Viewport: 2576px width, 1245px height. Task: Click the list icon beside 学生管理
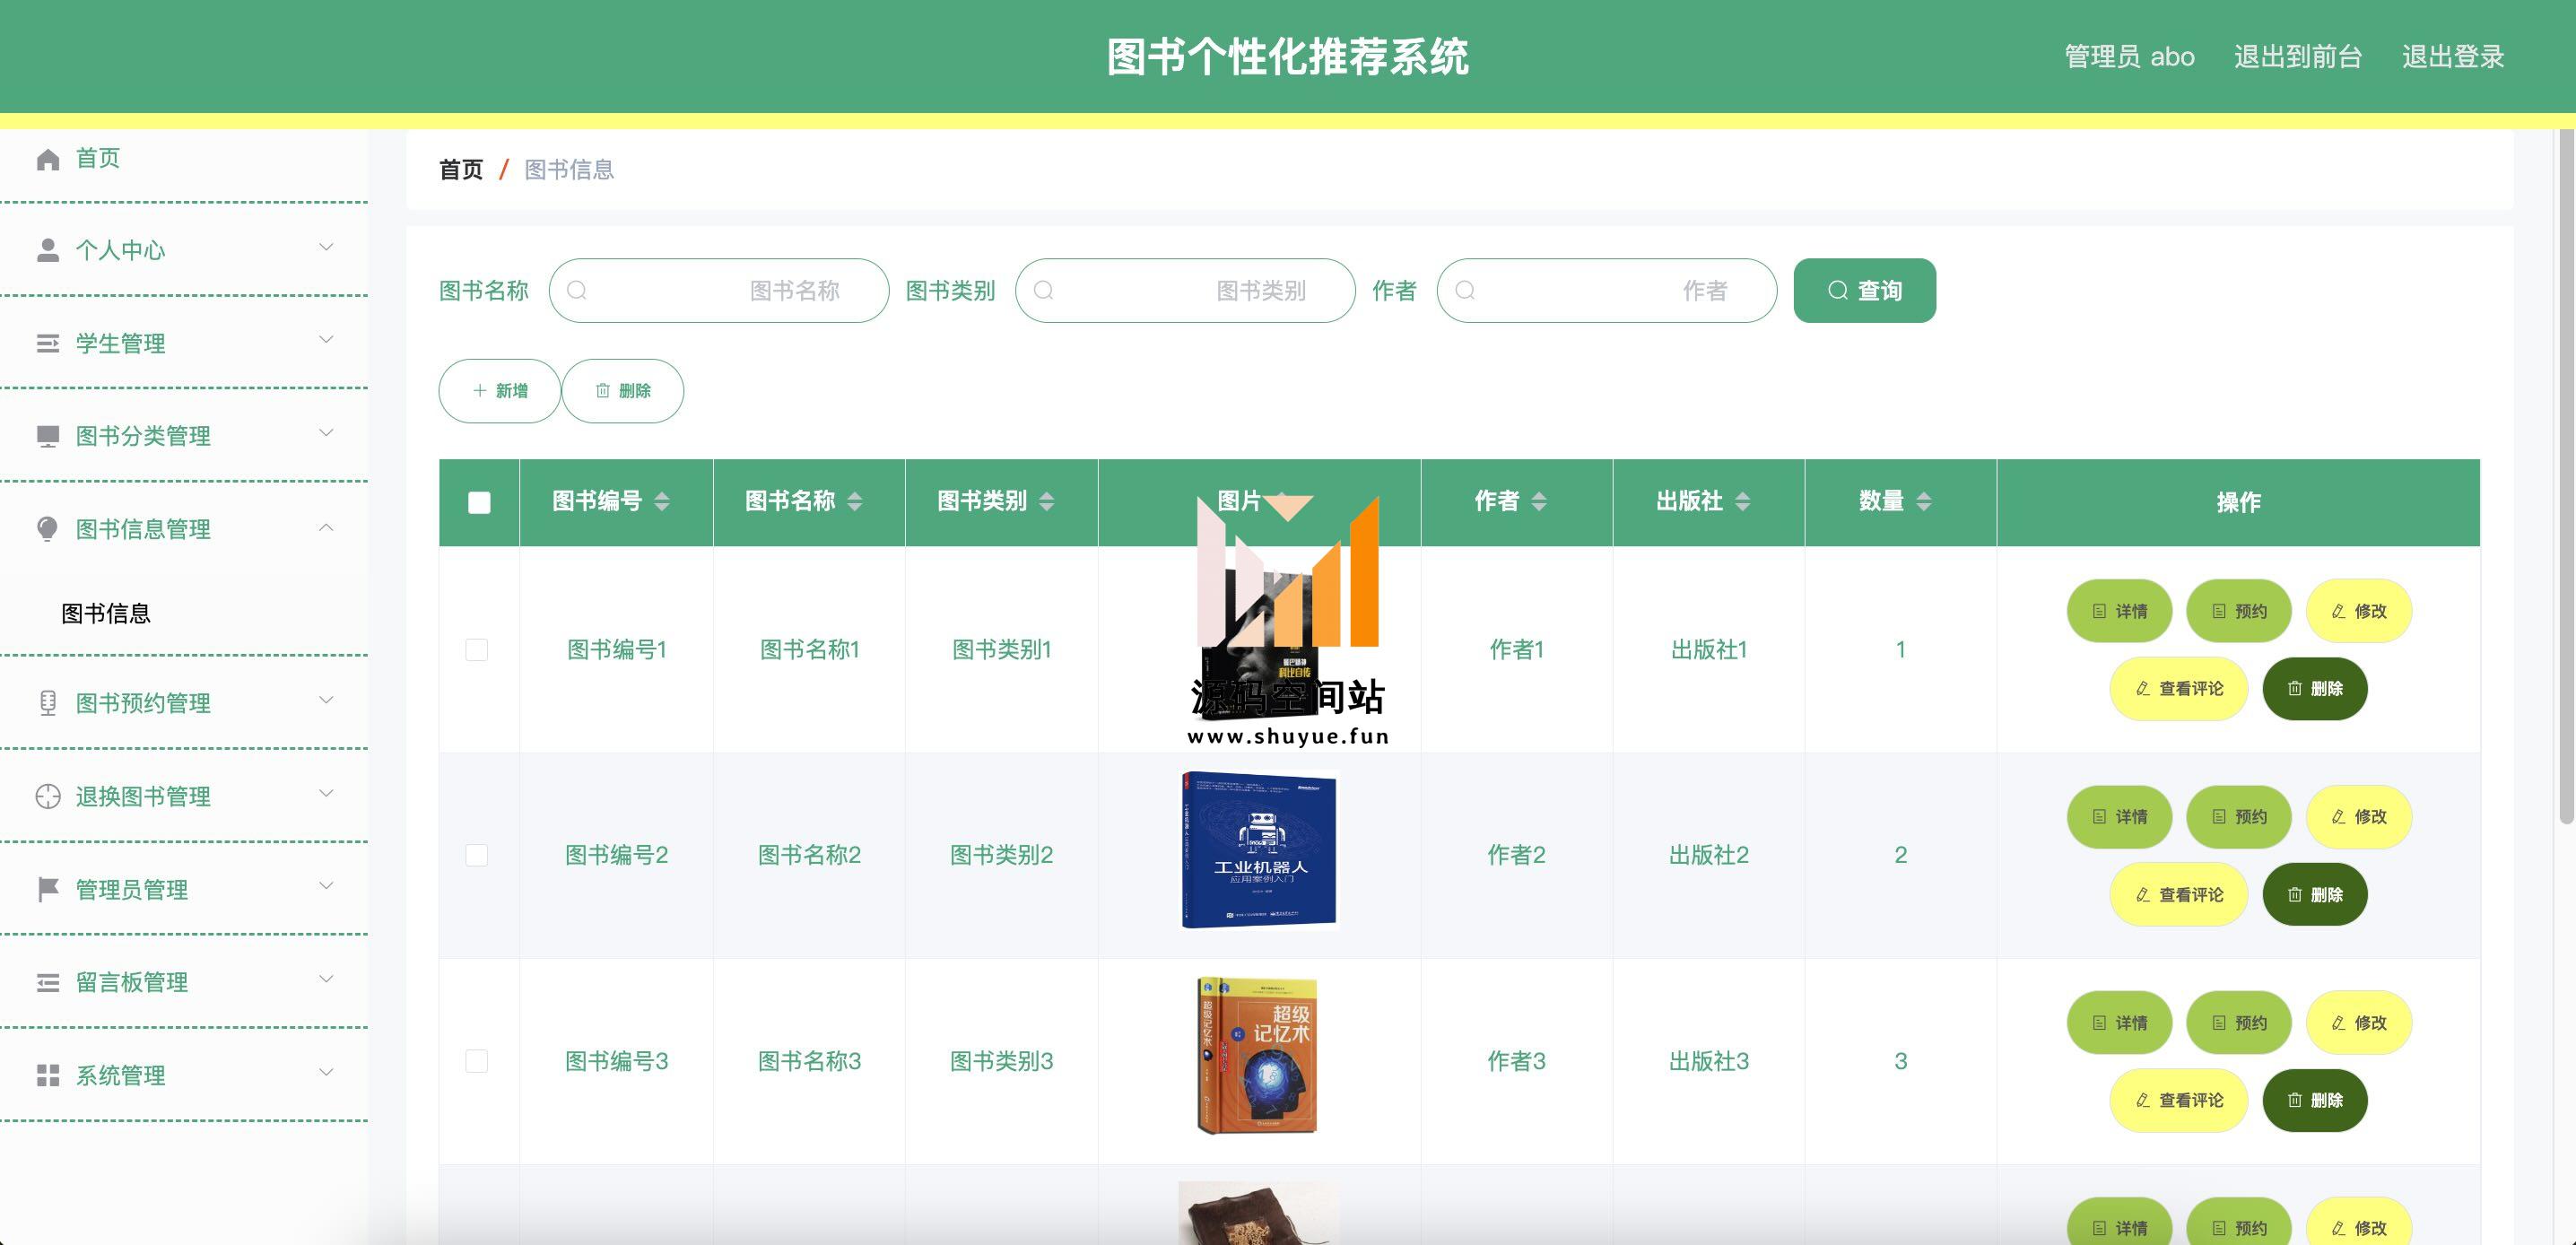48,343
